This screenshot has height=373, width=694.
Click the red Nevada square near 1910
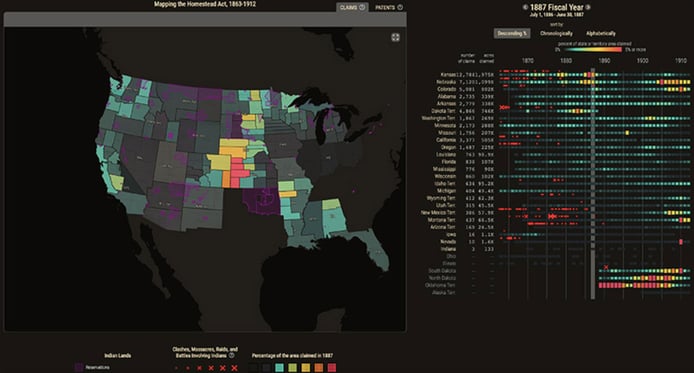coord(681,242)
